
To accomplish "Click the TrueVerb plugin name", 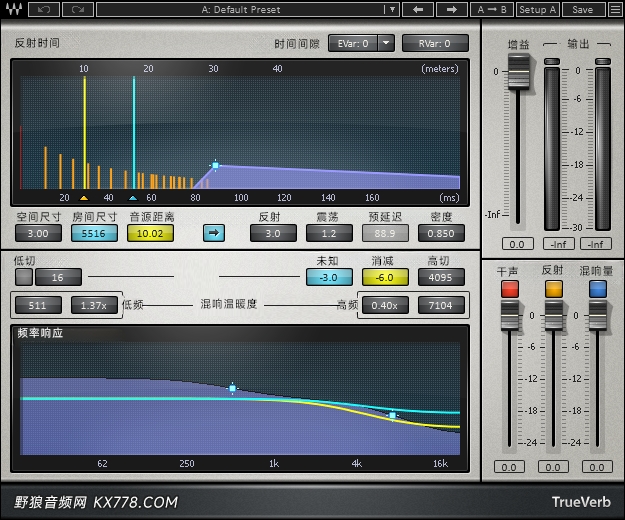I will 581,502.
